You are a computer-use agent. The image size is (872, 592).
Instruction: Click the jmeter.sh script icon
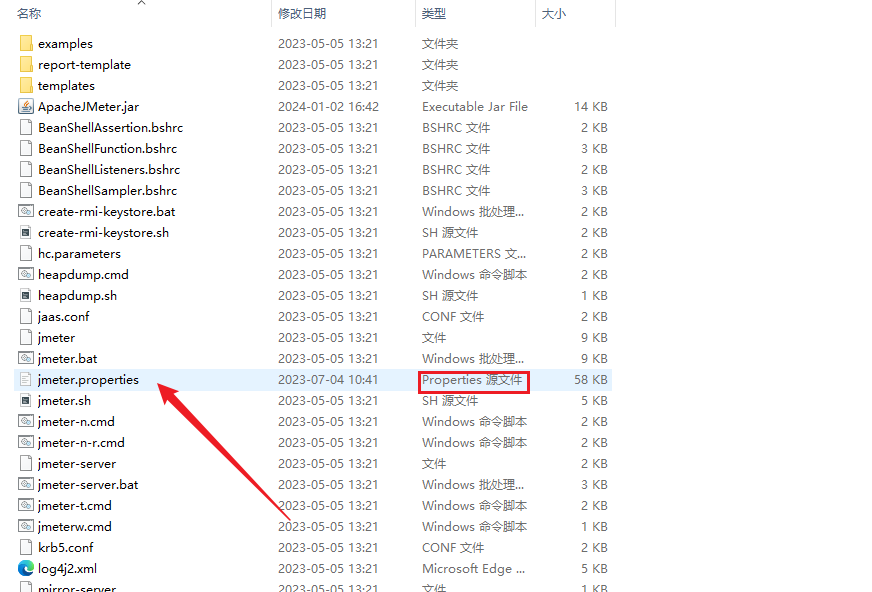pyautogui.click(x=26, y=400)
